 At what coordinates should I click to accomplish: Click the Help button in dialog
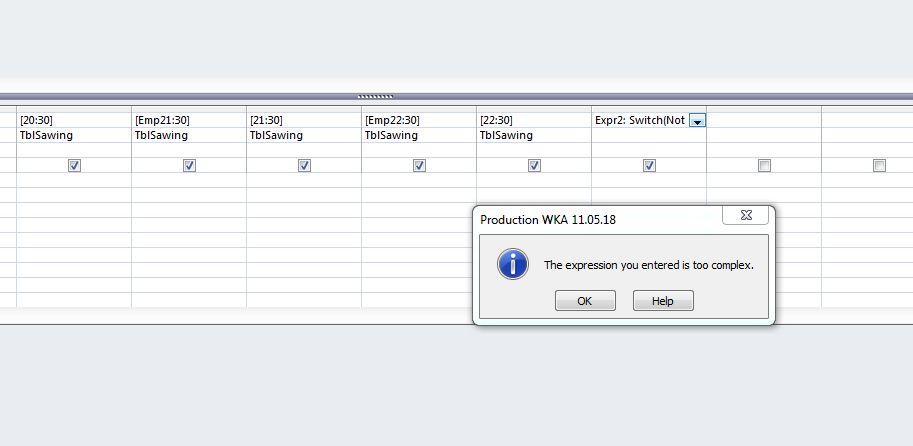pyautogui.click(x=663, y=301)
